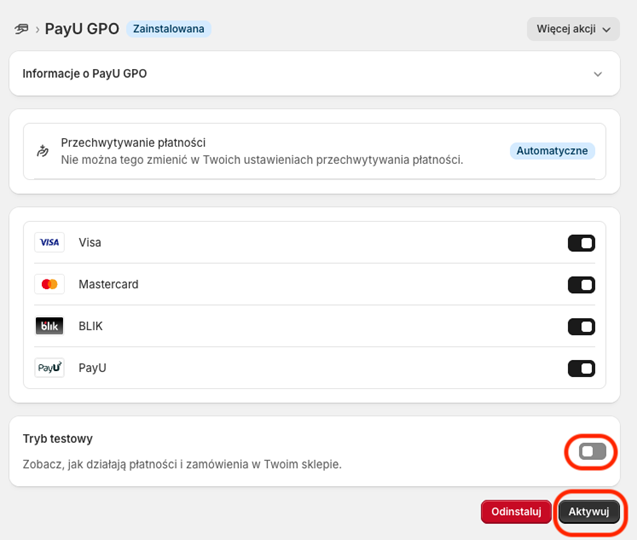Screen dimensions: 637x540
Task: Disable the Visa payment toggle
Action: point(581,243)
